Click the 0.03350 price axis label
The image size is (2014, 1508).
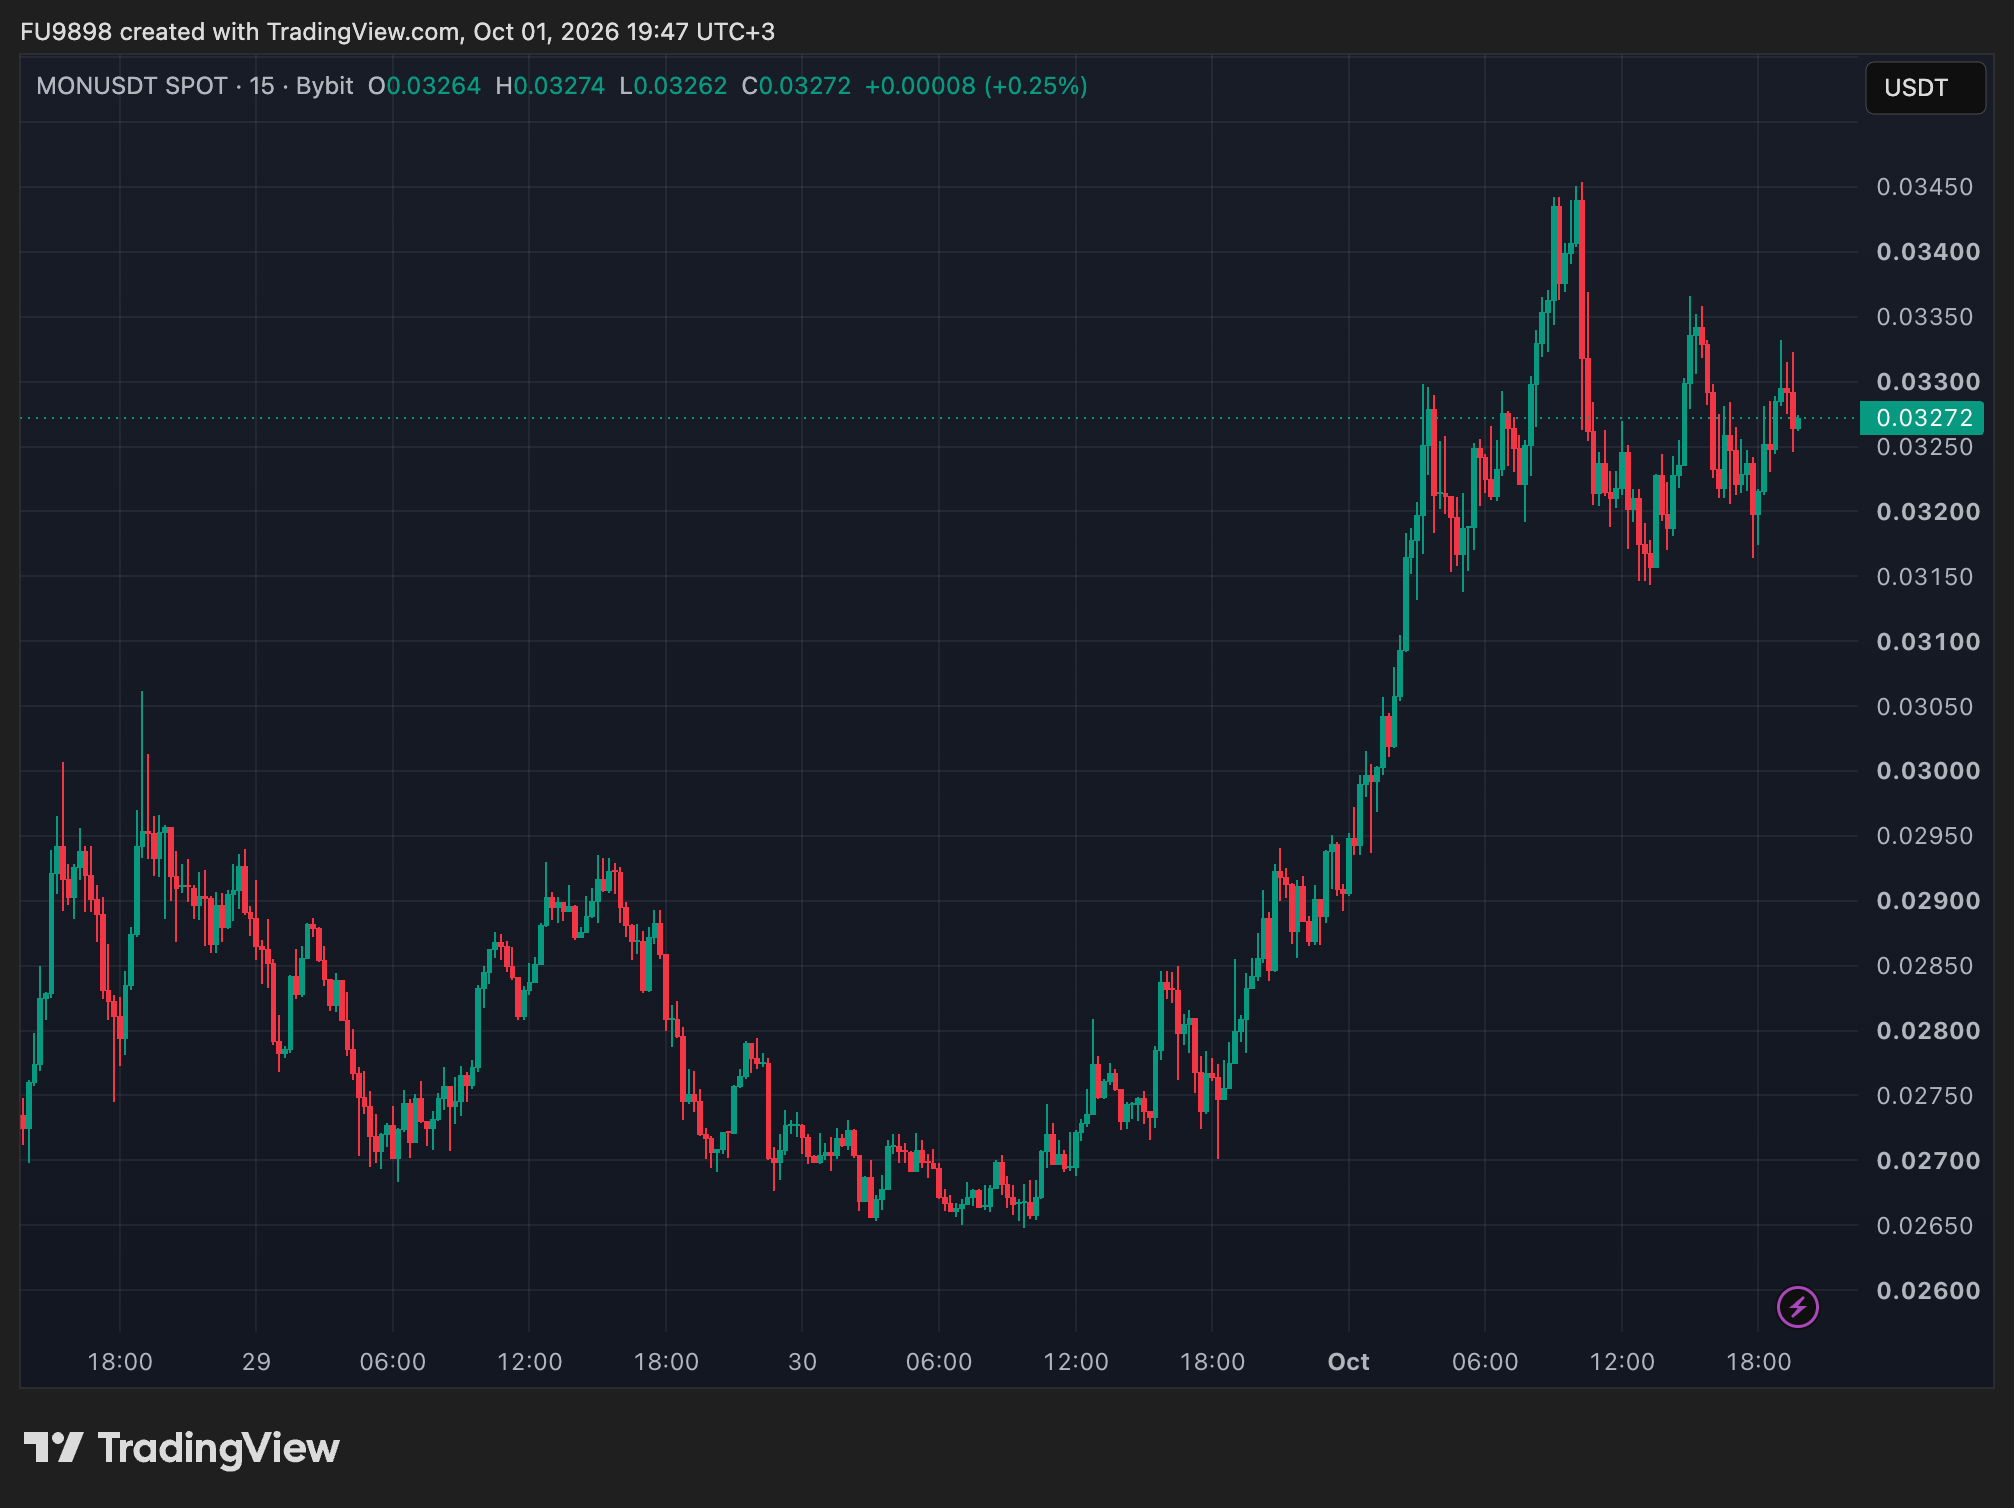pos(1925,317)
